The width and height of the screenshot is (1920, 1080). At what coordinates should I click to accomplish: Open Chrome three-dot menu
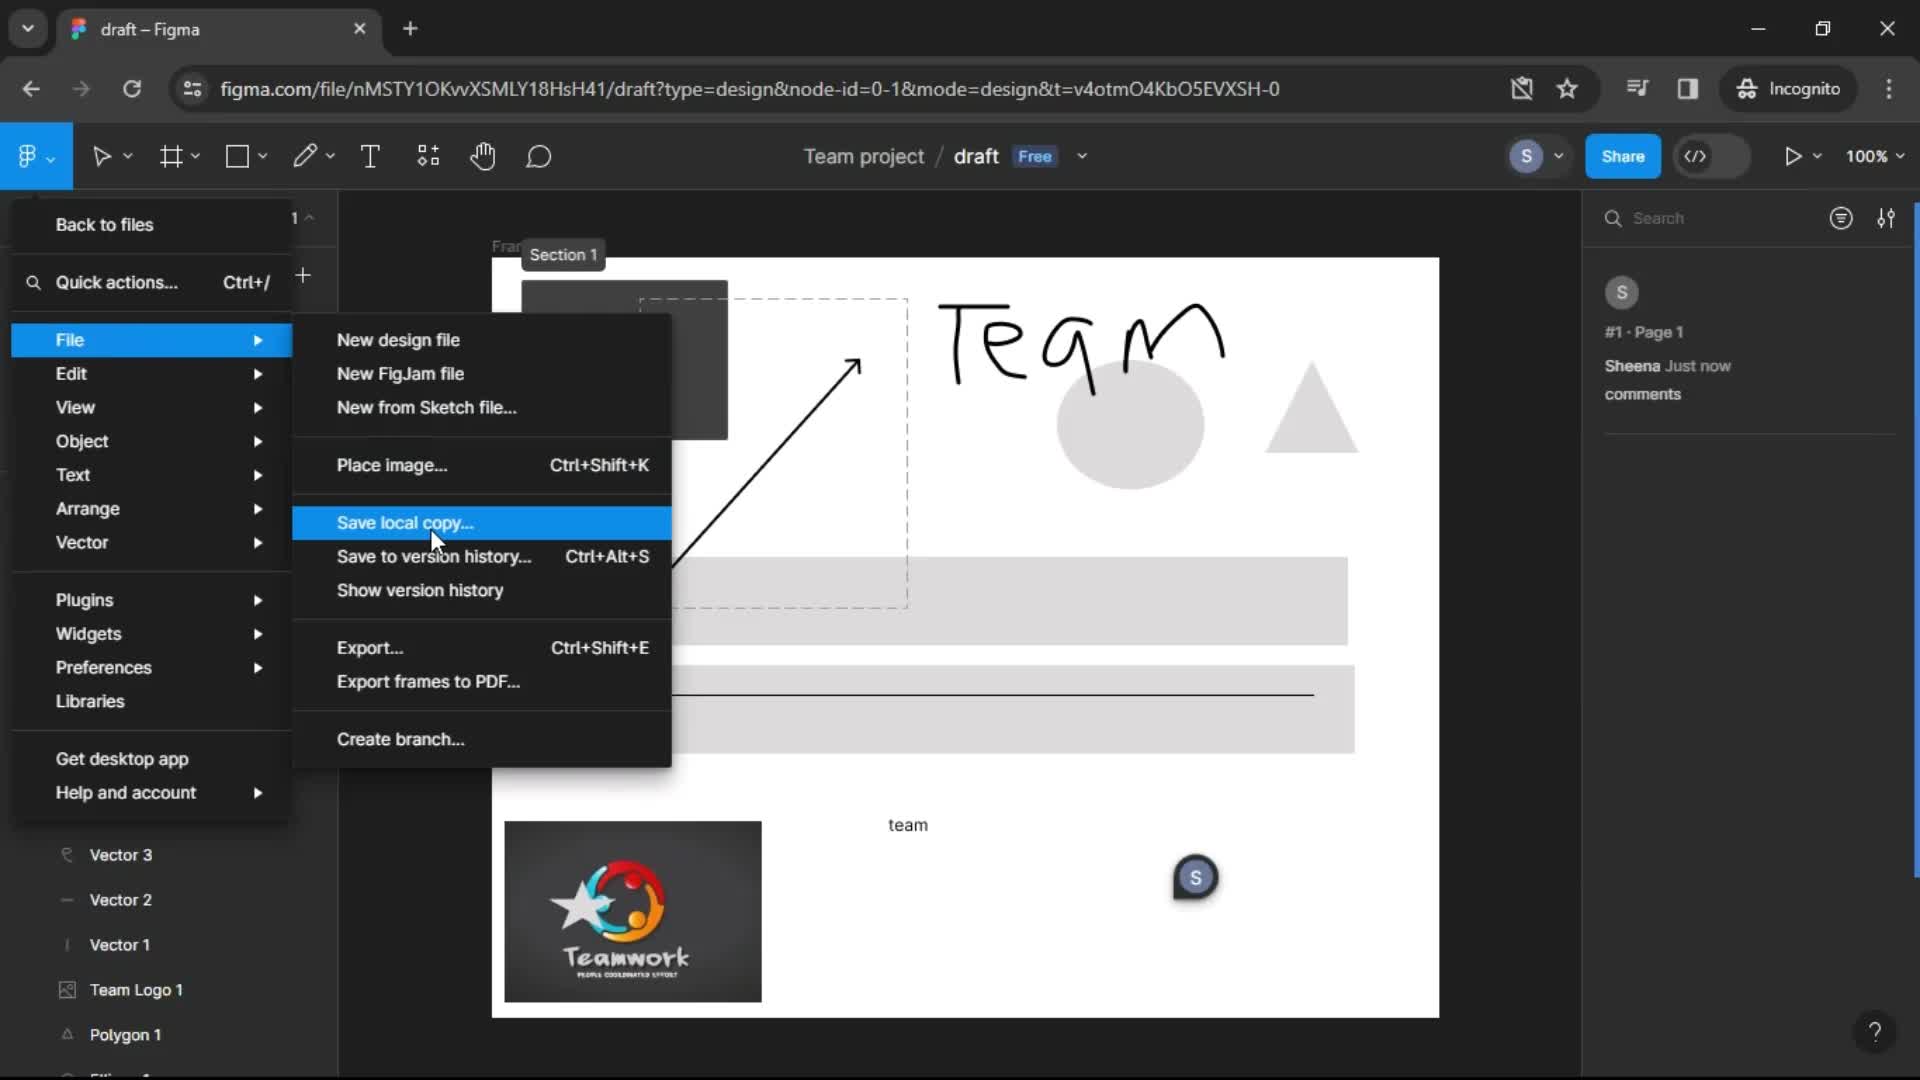(1889, 88)
